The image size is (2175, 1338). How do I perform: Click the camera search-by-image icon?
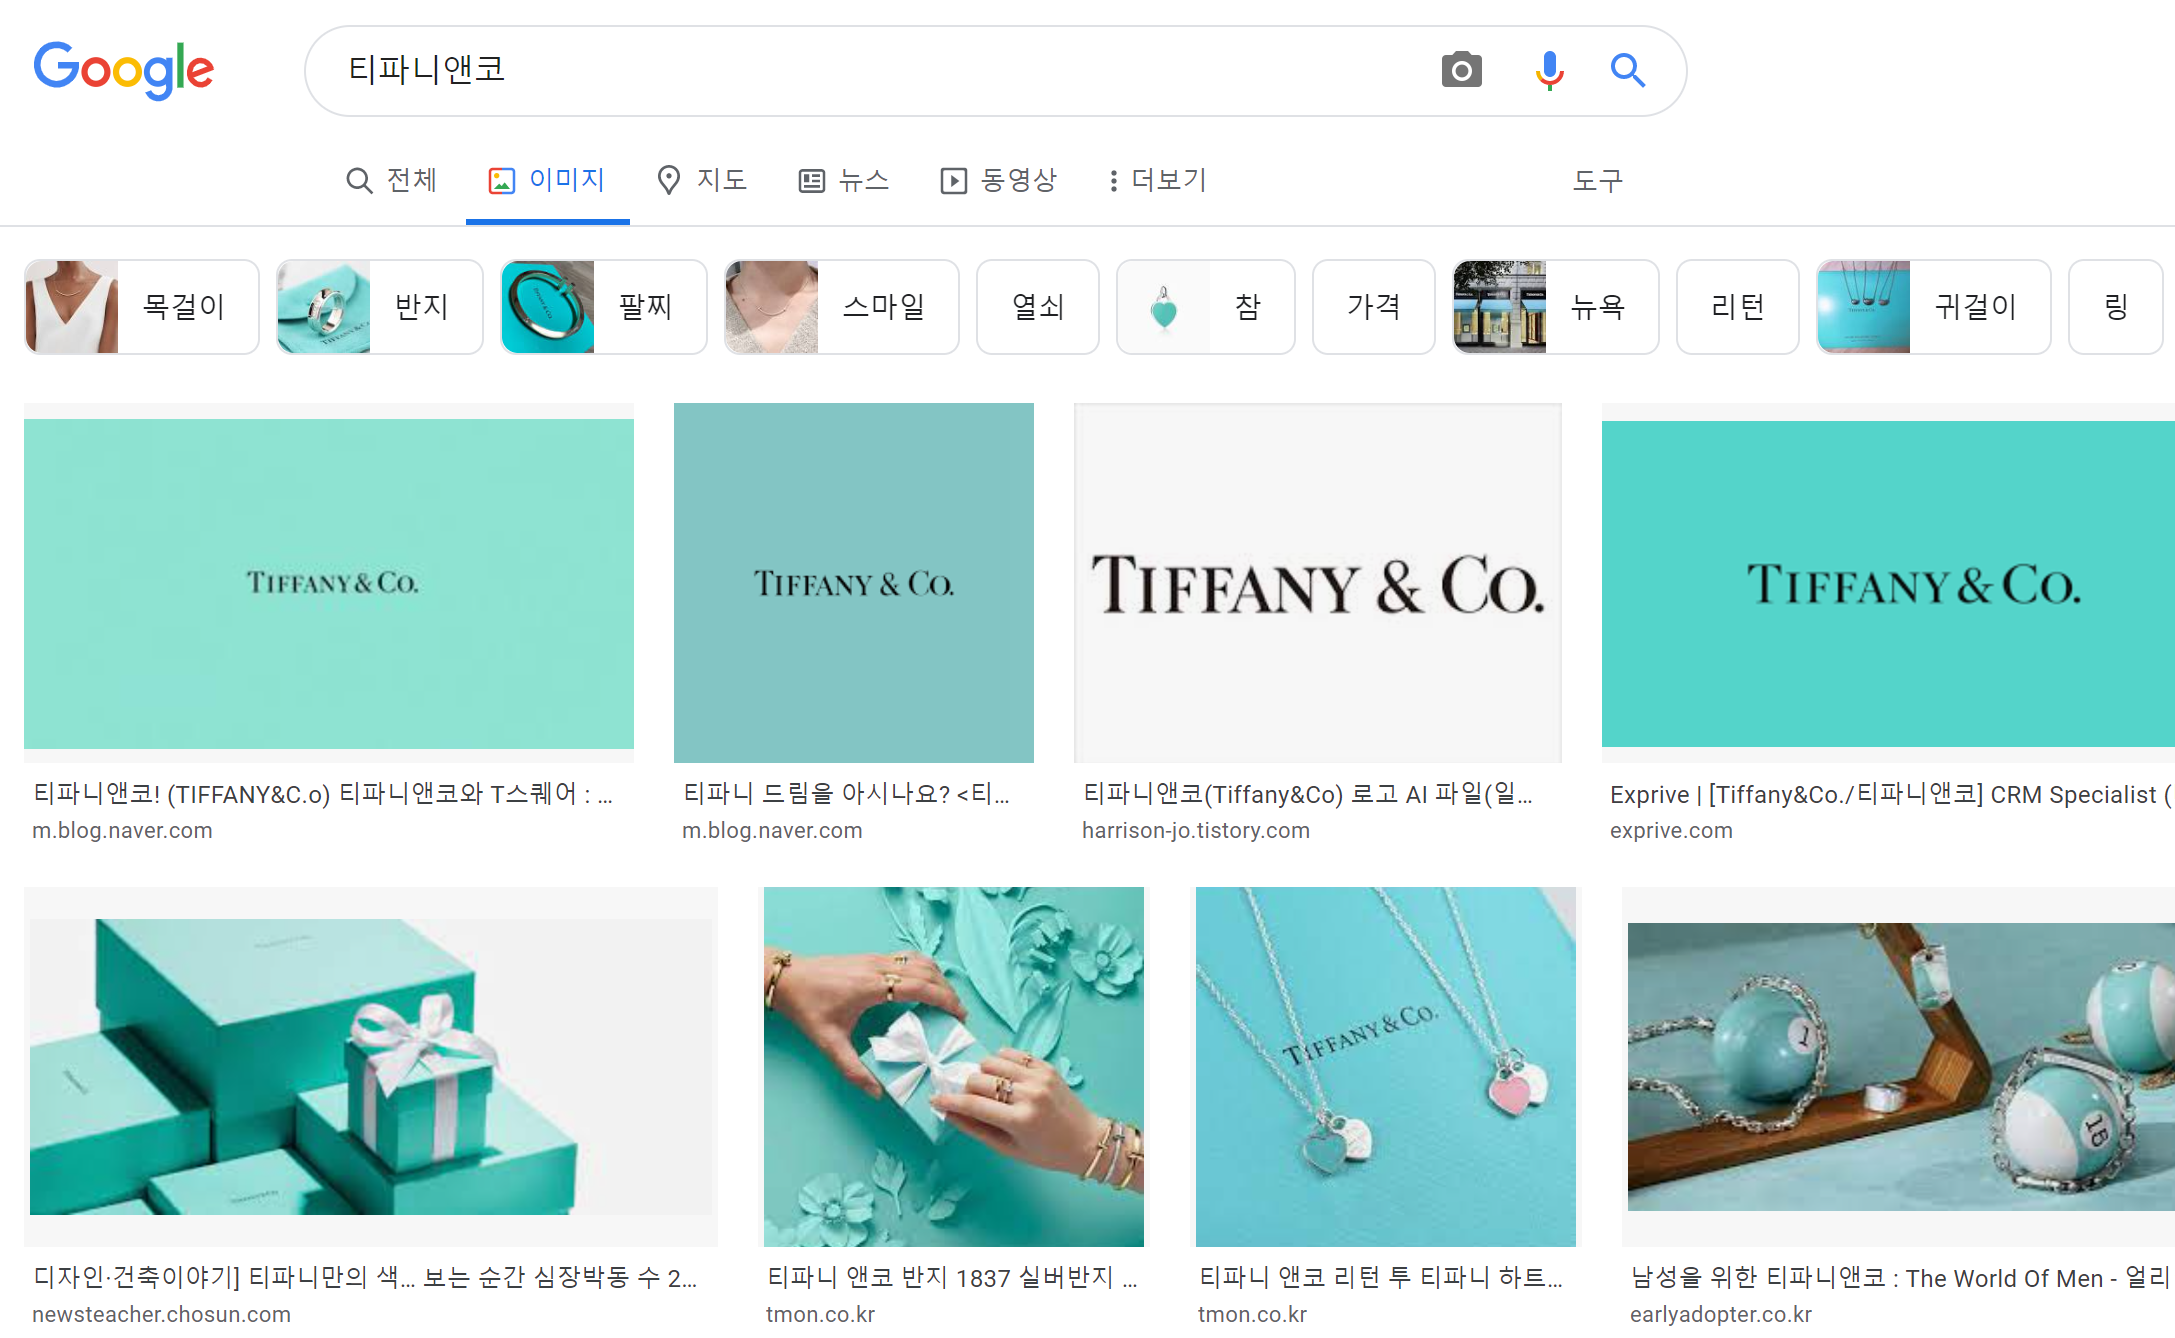click(x=1461, y=70)
